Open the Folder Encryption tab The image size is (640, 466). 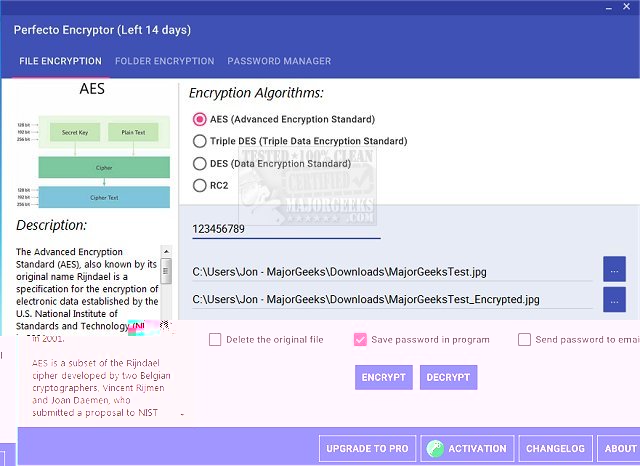(164, 61)
